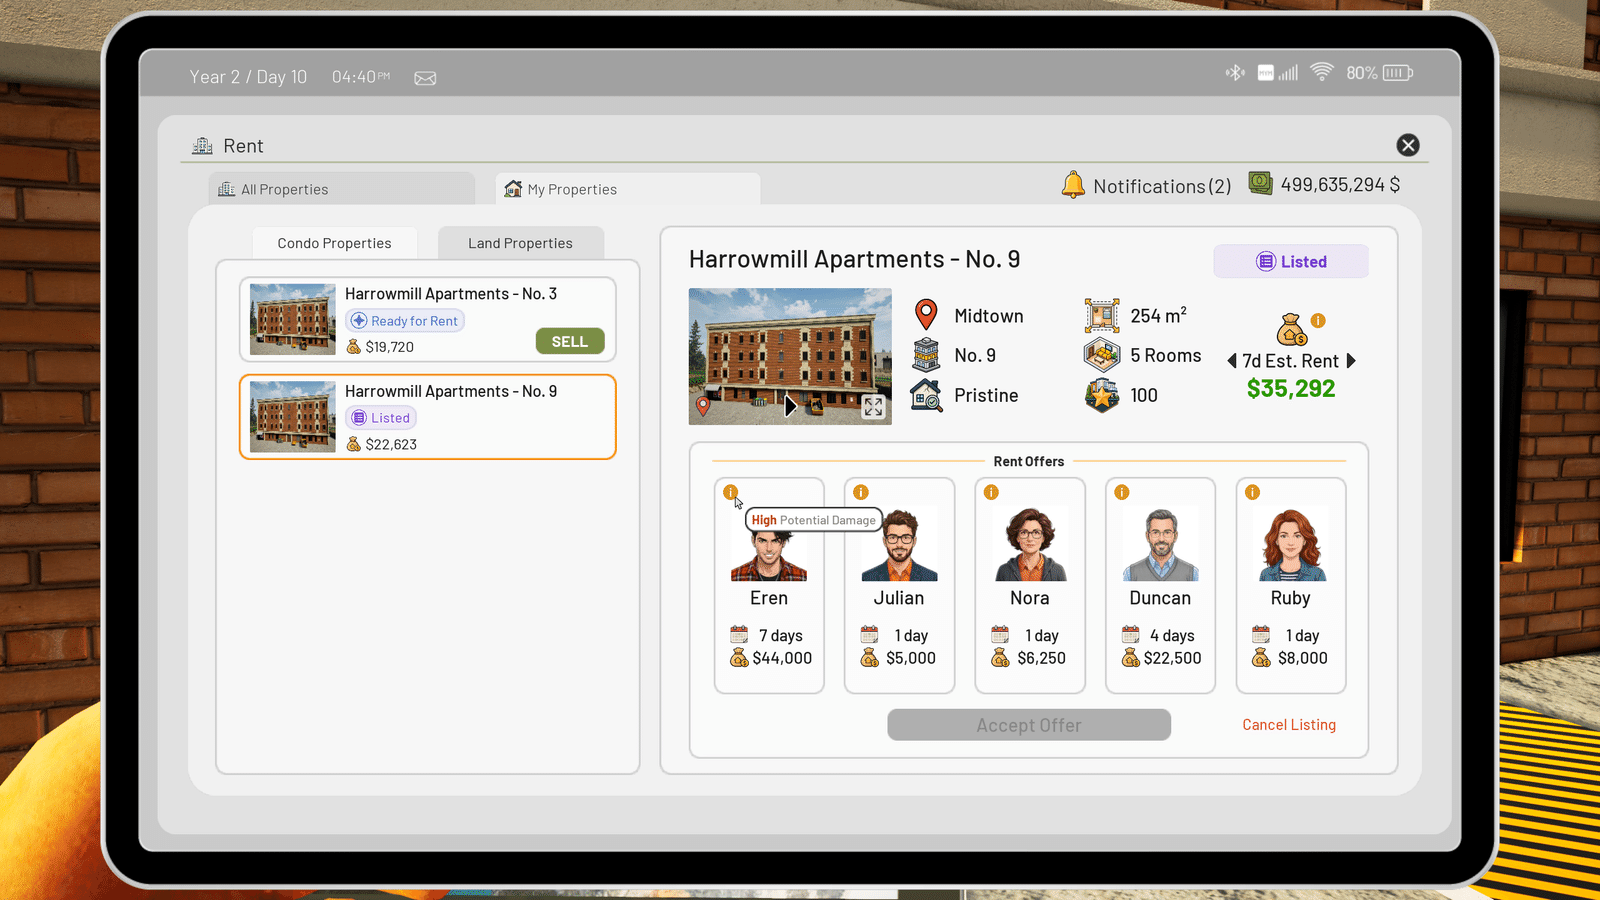The image size is (1600, 900).
Task: Click the 254 m² area icon
Action: pyautogui.click(x=1102, y=316)
